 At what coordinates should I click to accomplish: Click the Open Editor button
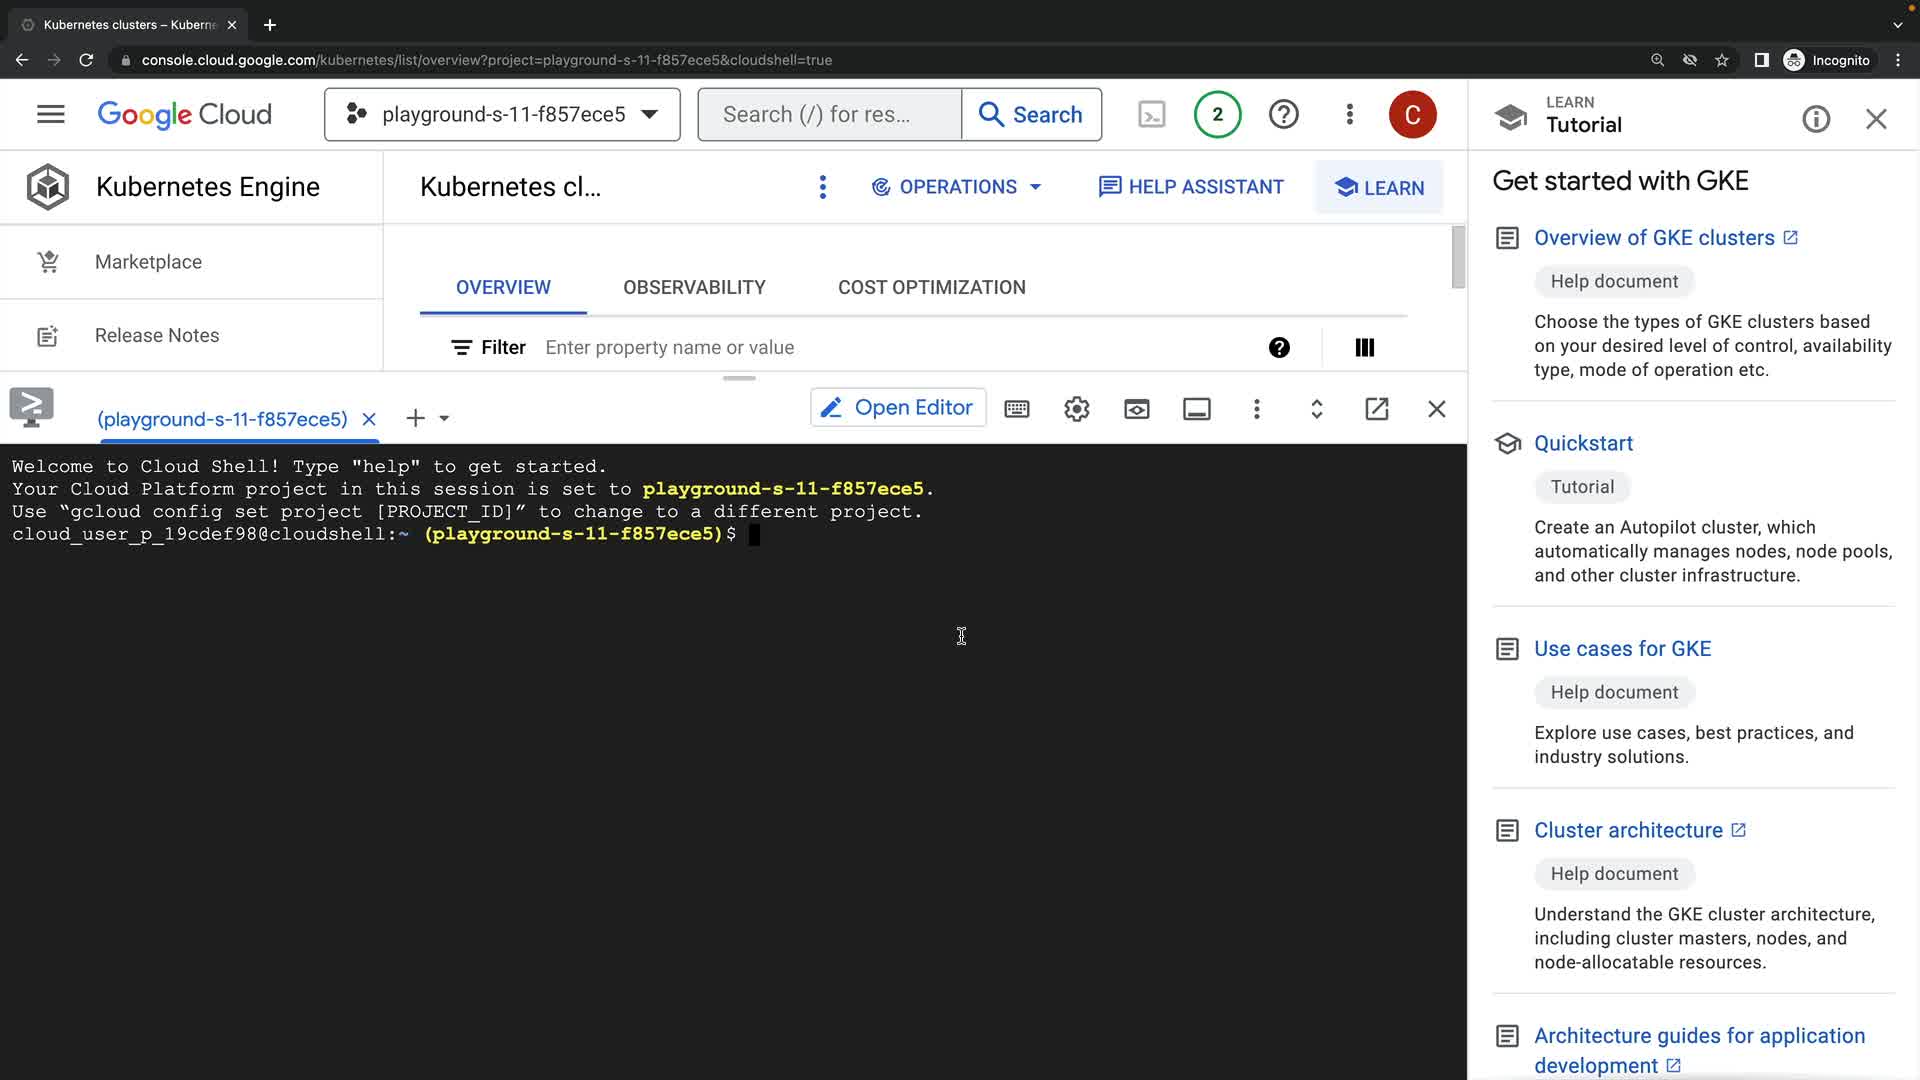pyautogui.click(x=897, y=408)
